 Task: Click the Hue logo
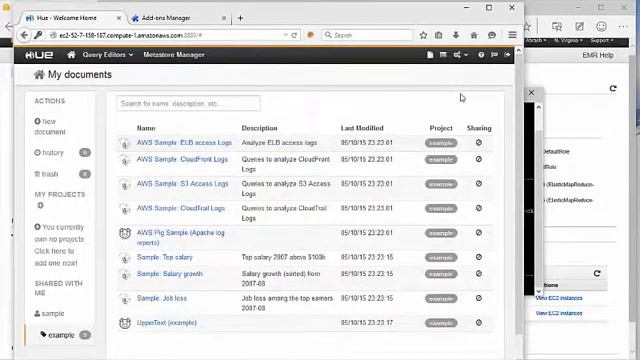39,55
